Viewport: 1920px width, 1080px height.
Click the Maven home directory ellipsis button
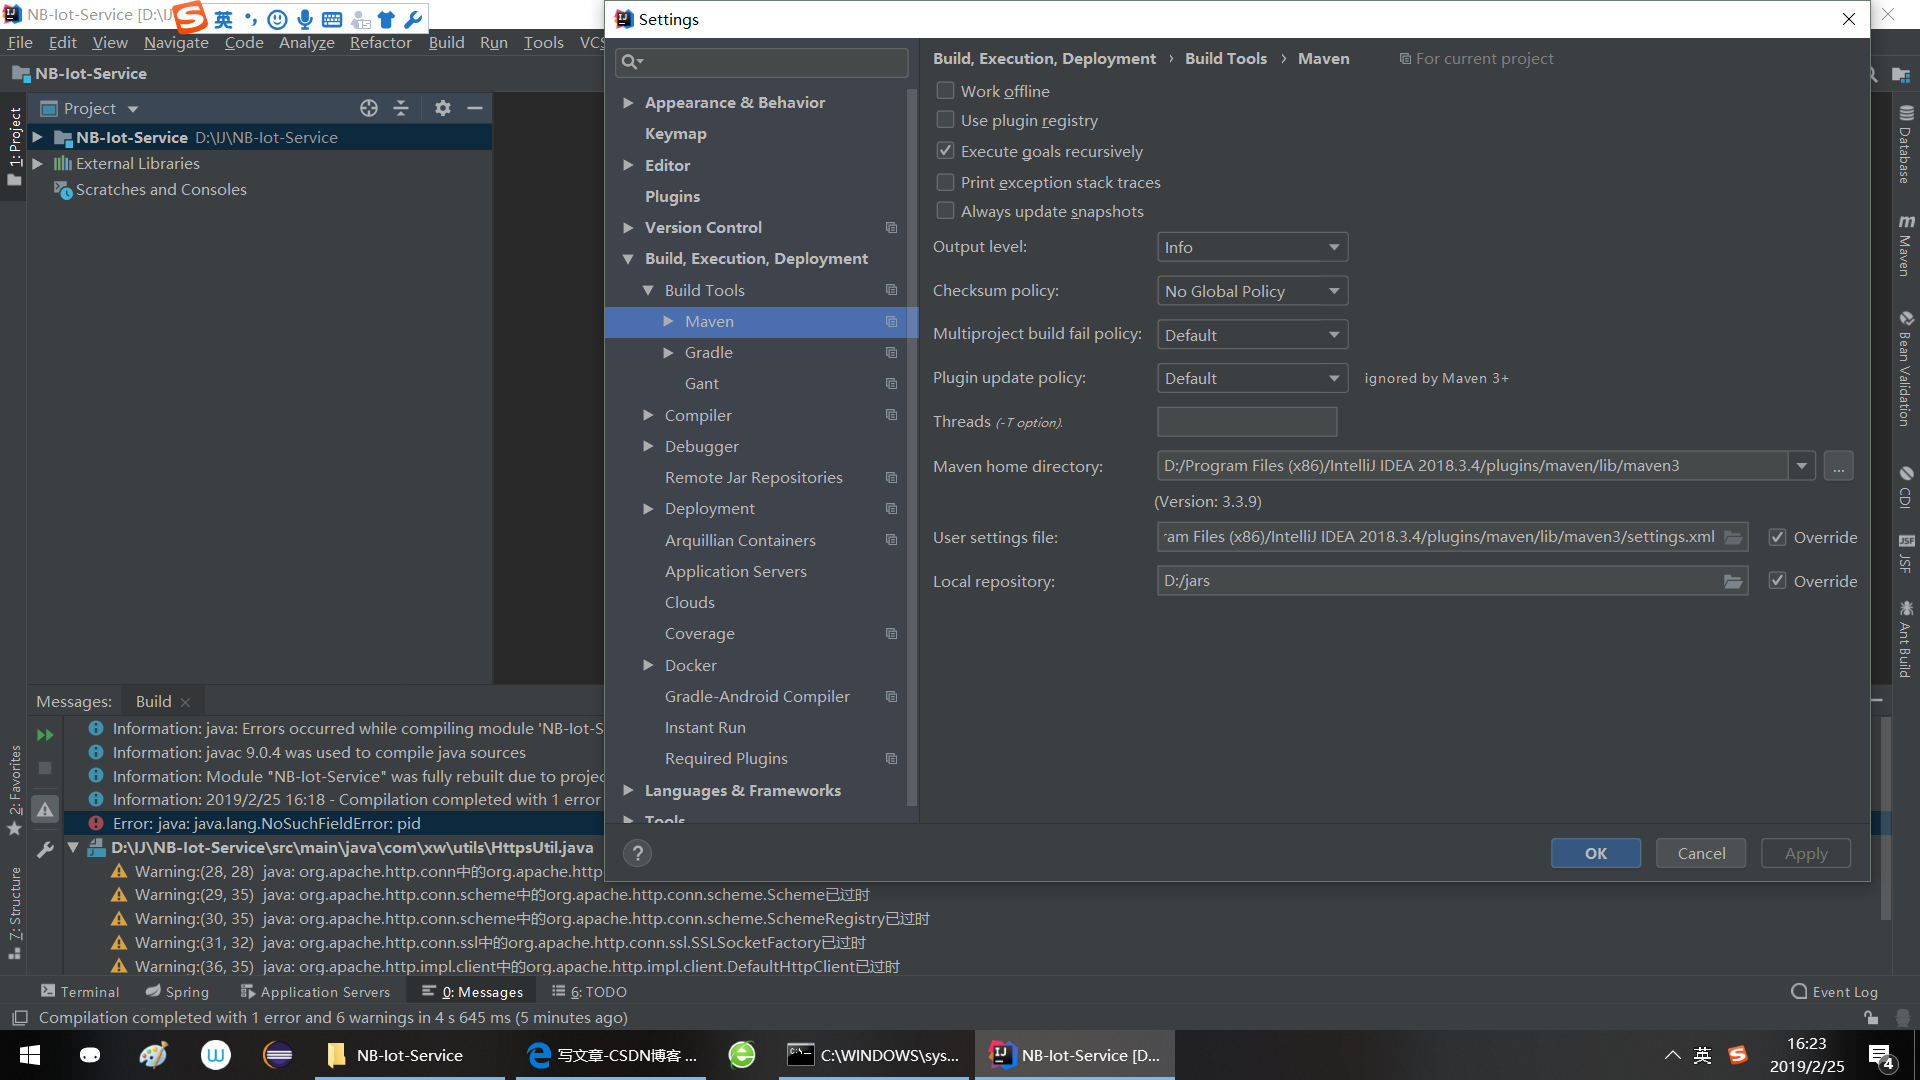click(1838, 466)
